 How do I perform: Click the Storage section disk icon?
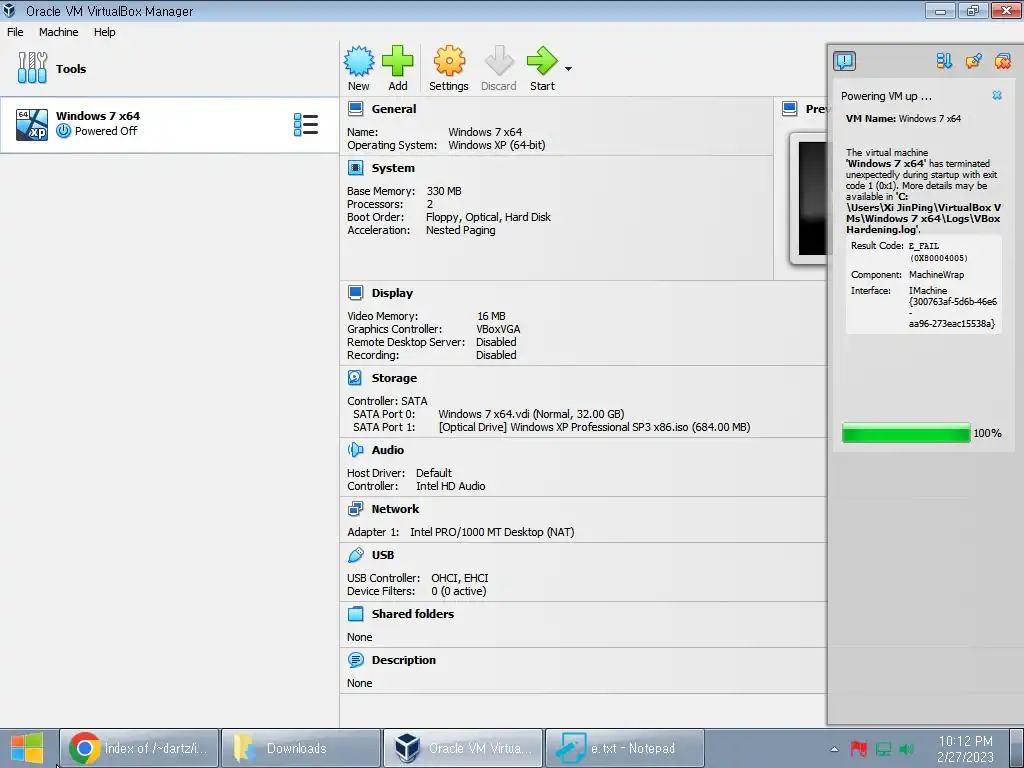355,378
